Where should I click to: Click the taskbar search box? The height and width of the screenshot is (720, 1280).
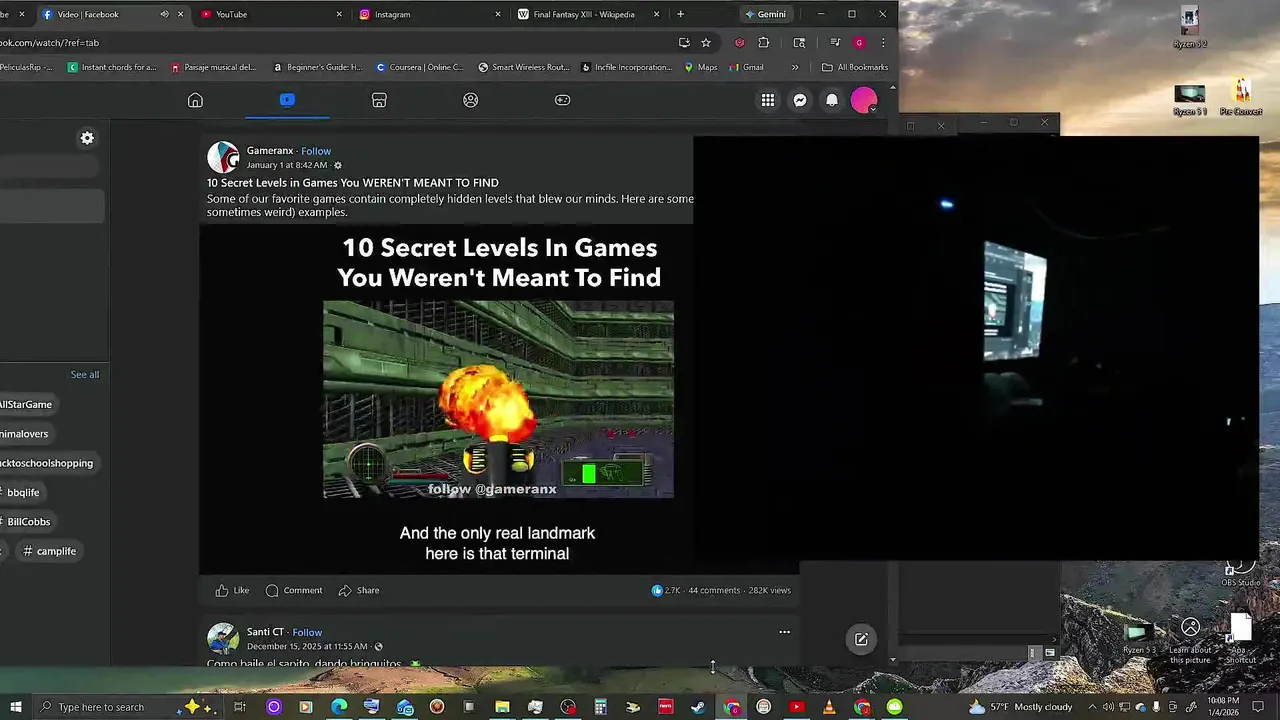[x=125, y=707]
